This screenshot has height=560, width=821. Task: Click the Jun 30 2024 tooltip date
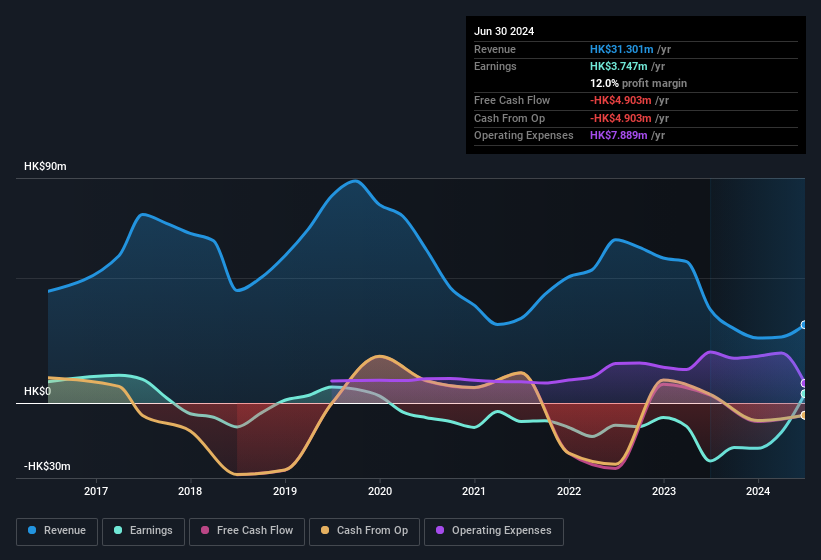pyautogui.click(x=504, y=31)
